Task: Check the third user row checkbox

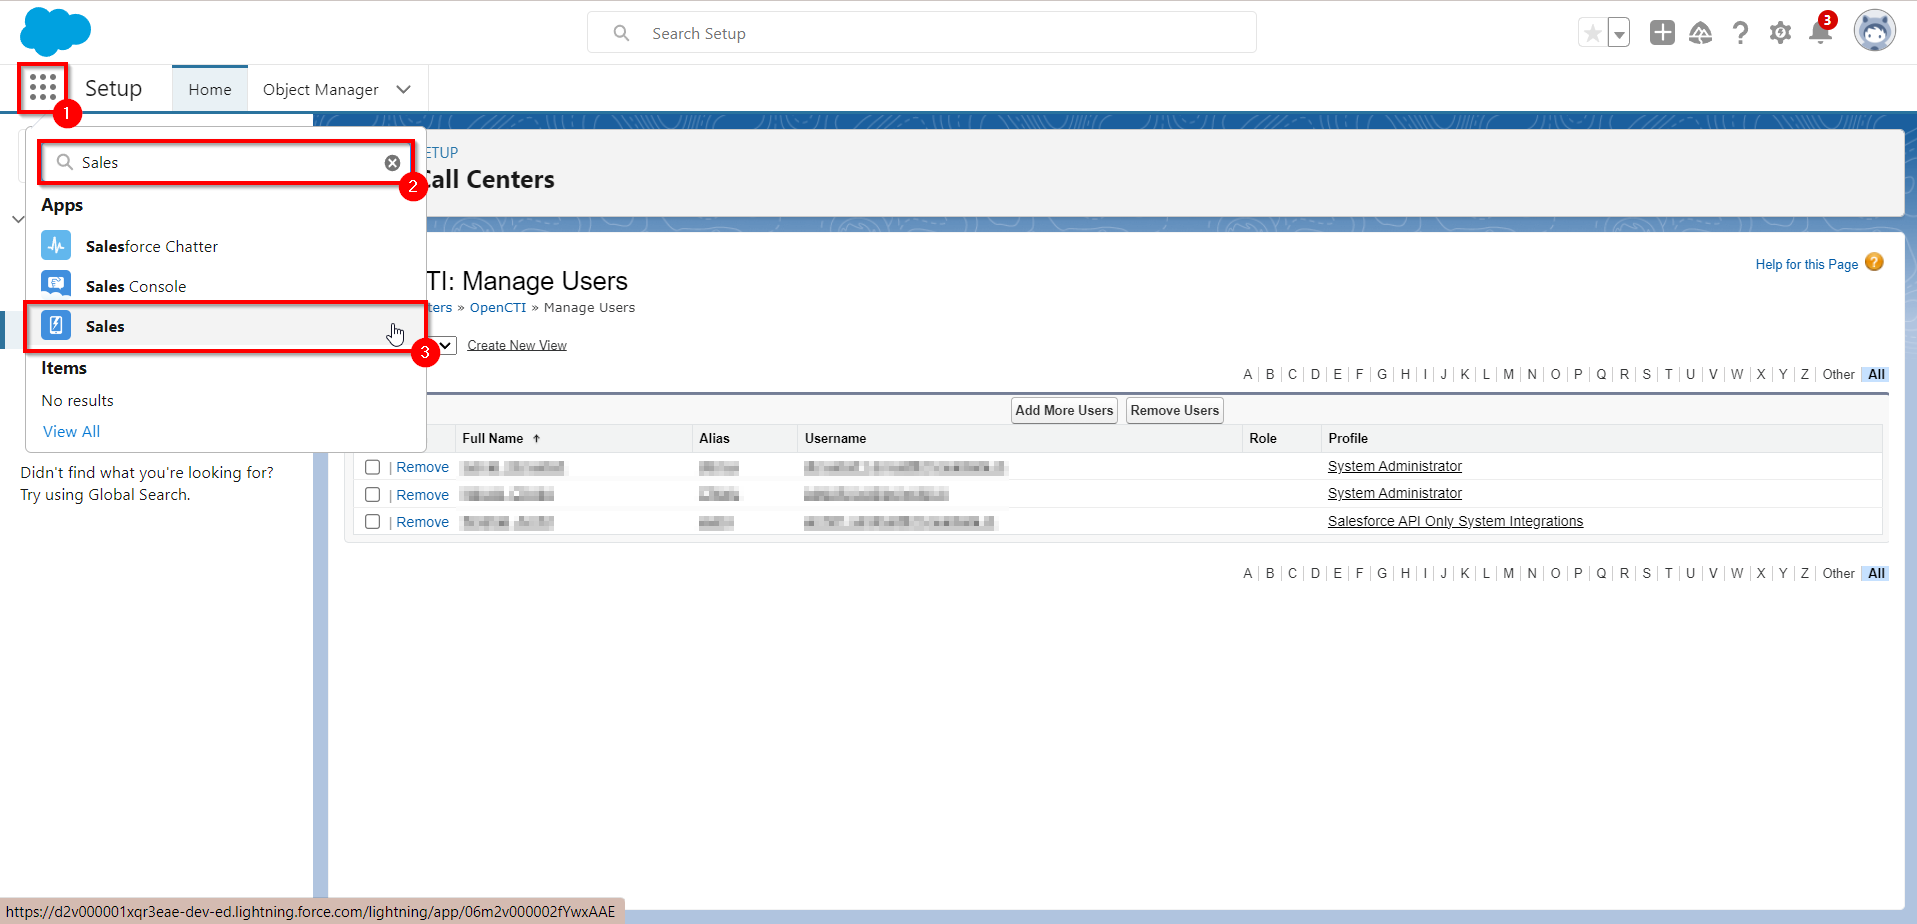Action: [x=373, y=522]
